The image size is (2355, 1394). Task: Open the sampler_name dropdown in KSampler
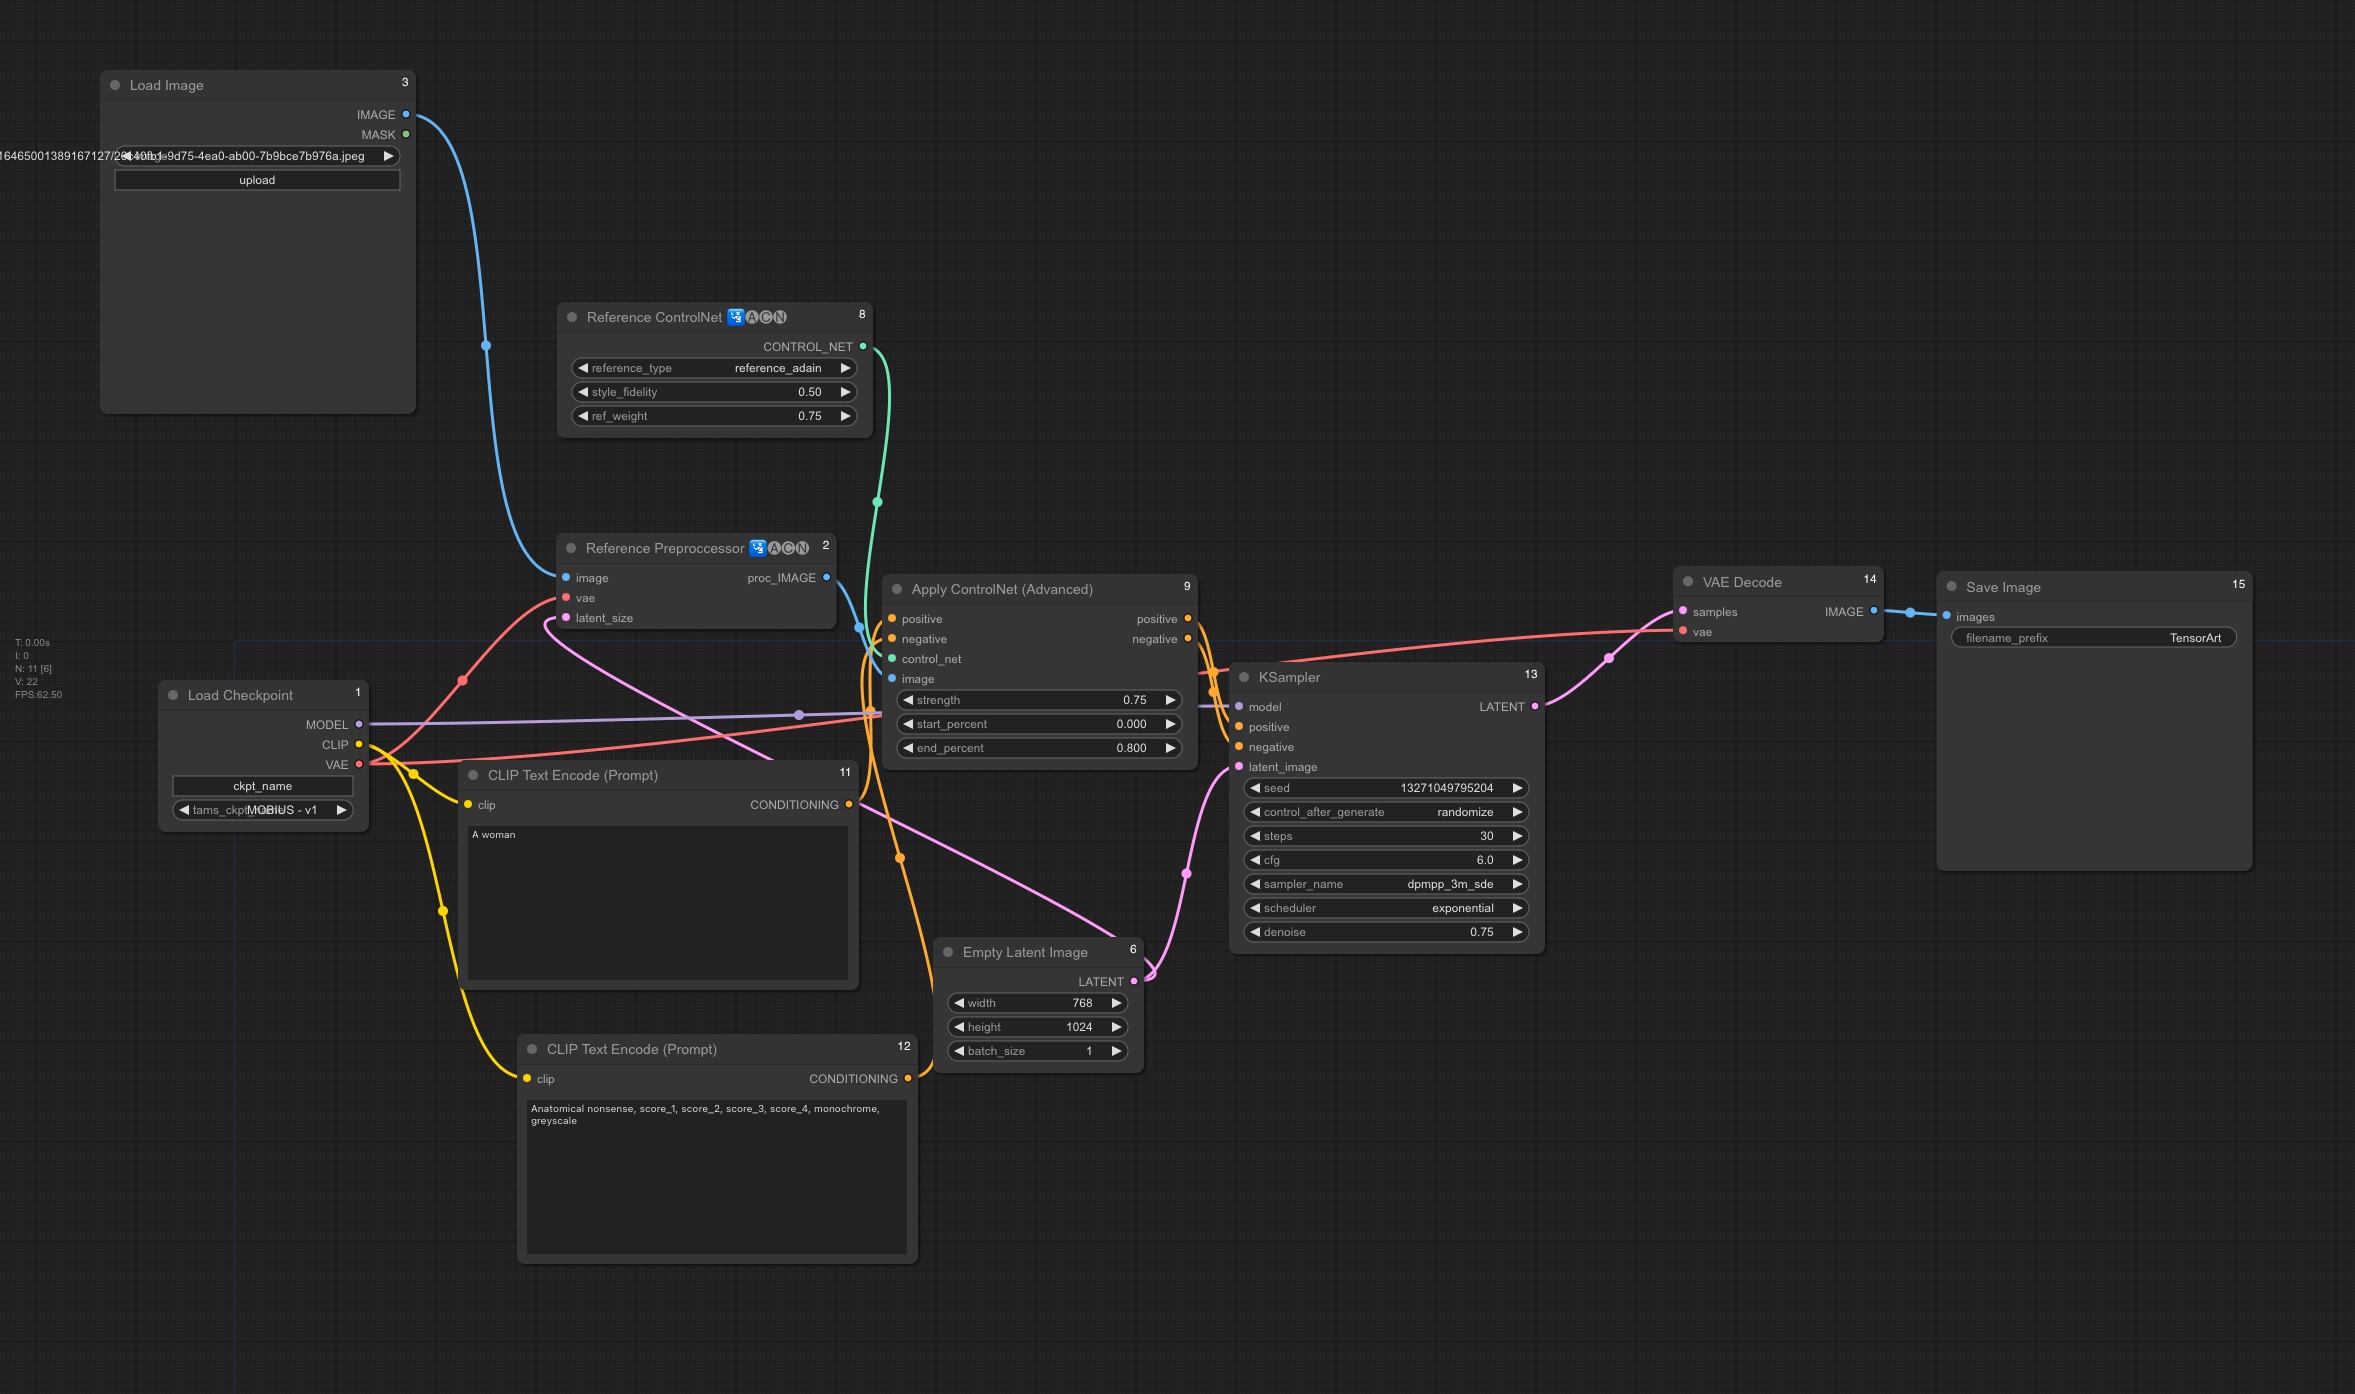click(x=1386, y=884)
